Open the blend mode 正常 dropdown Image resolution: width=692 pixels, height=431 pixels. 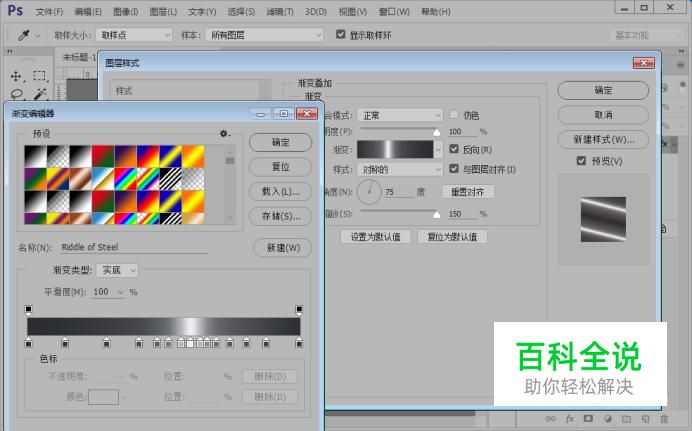tap(400, 115)
